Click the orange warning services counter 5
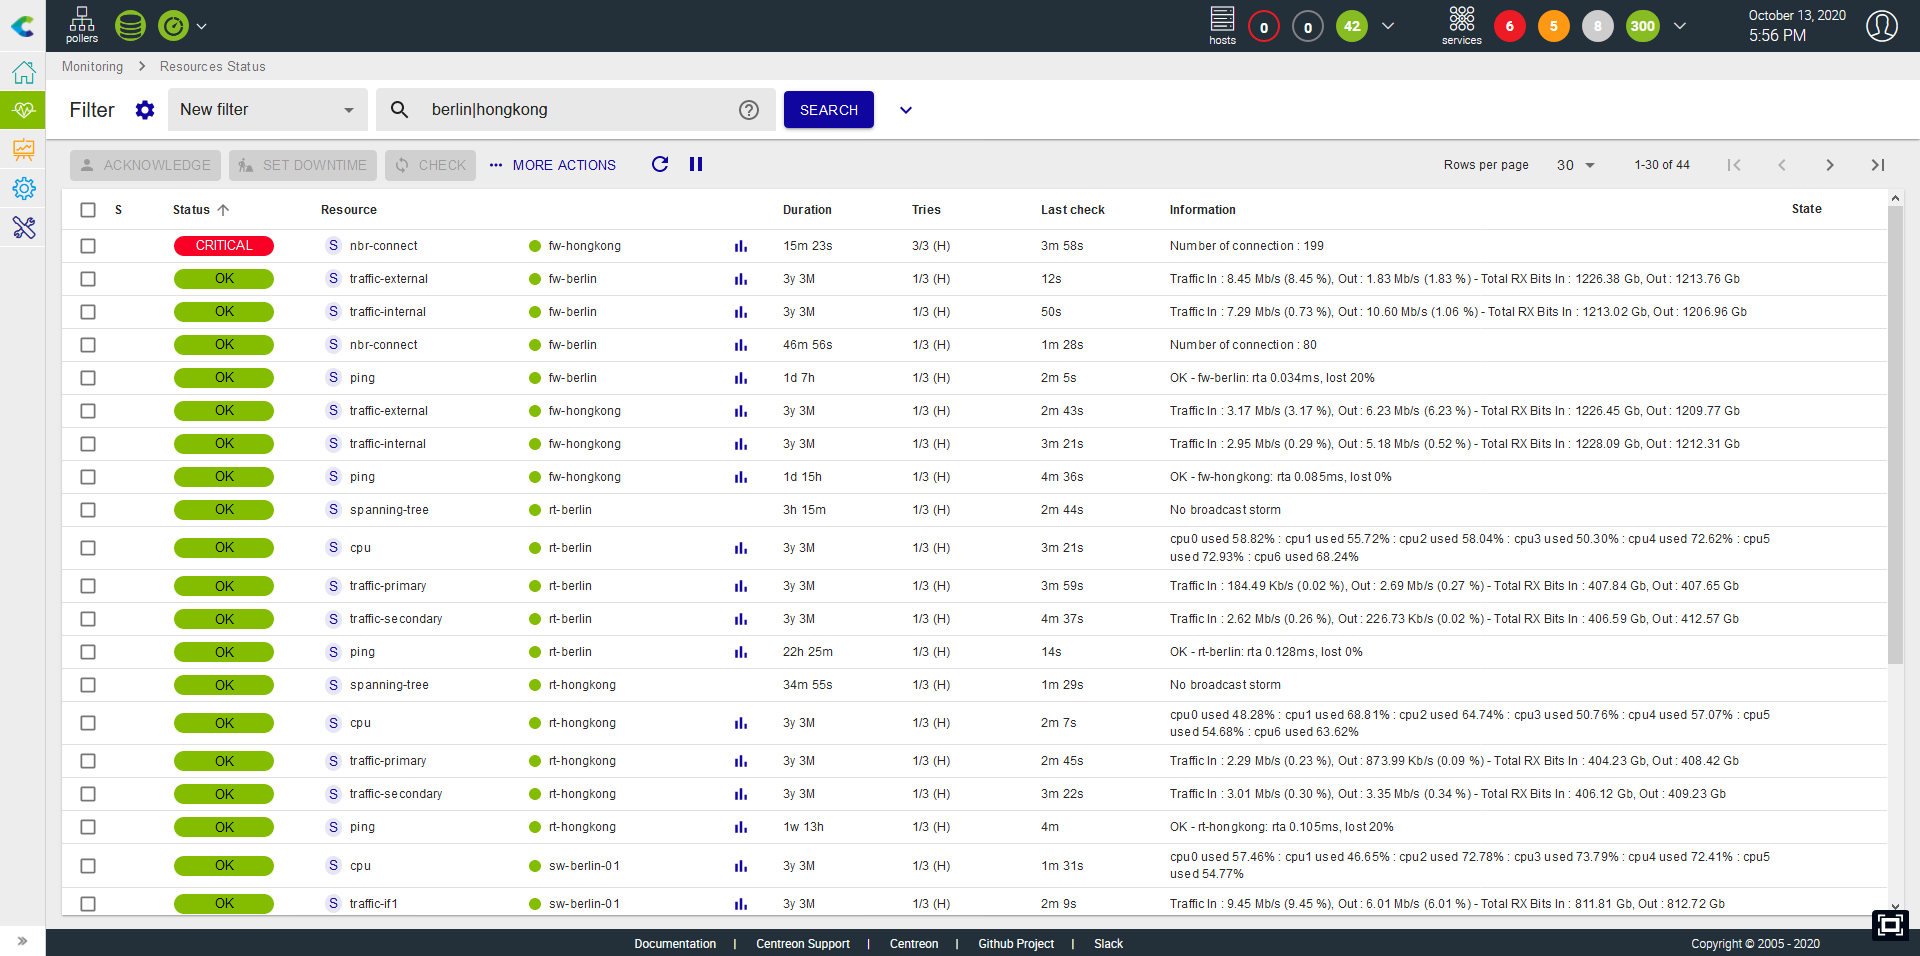1920x956 pixels. coord(1554,26)
